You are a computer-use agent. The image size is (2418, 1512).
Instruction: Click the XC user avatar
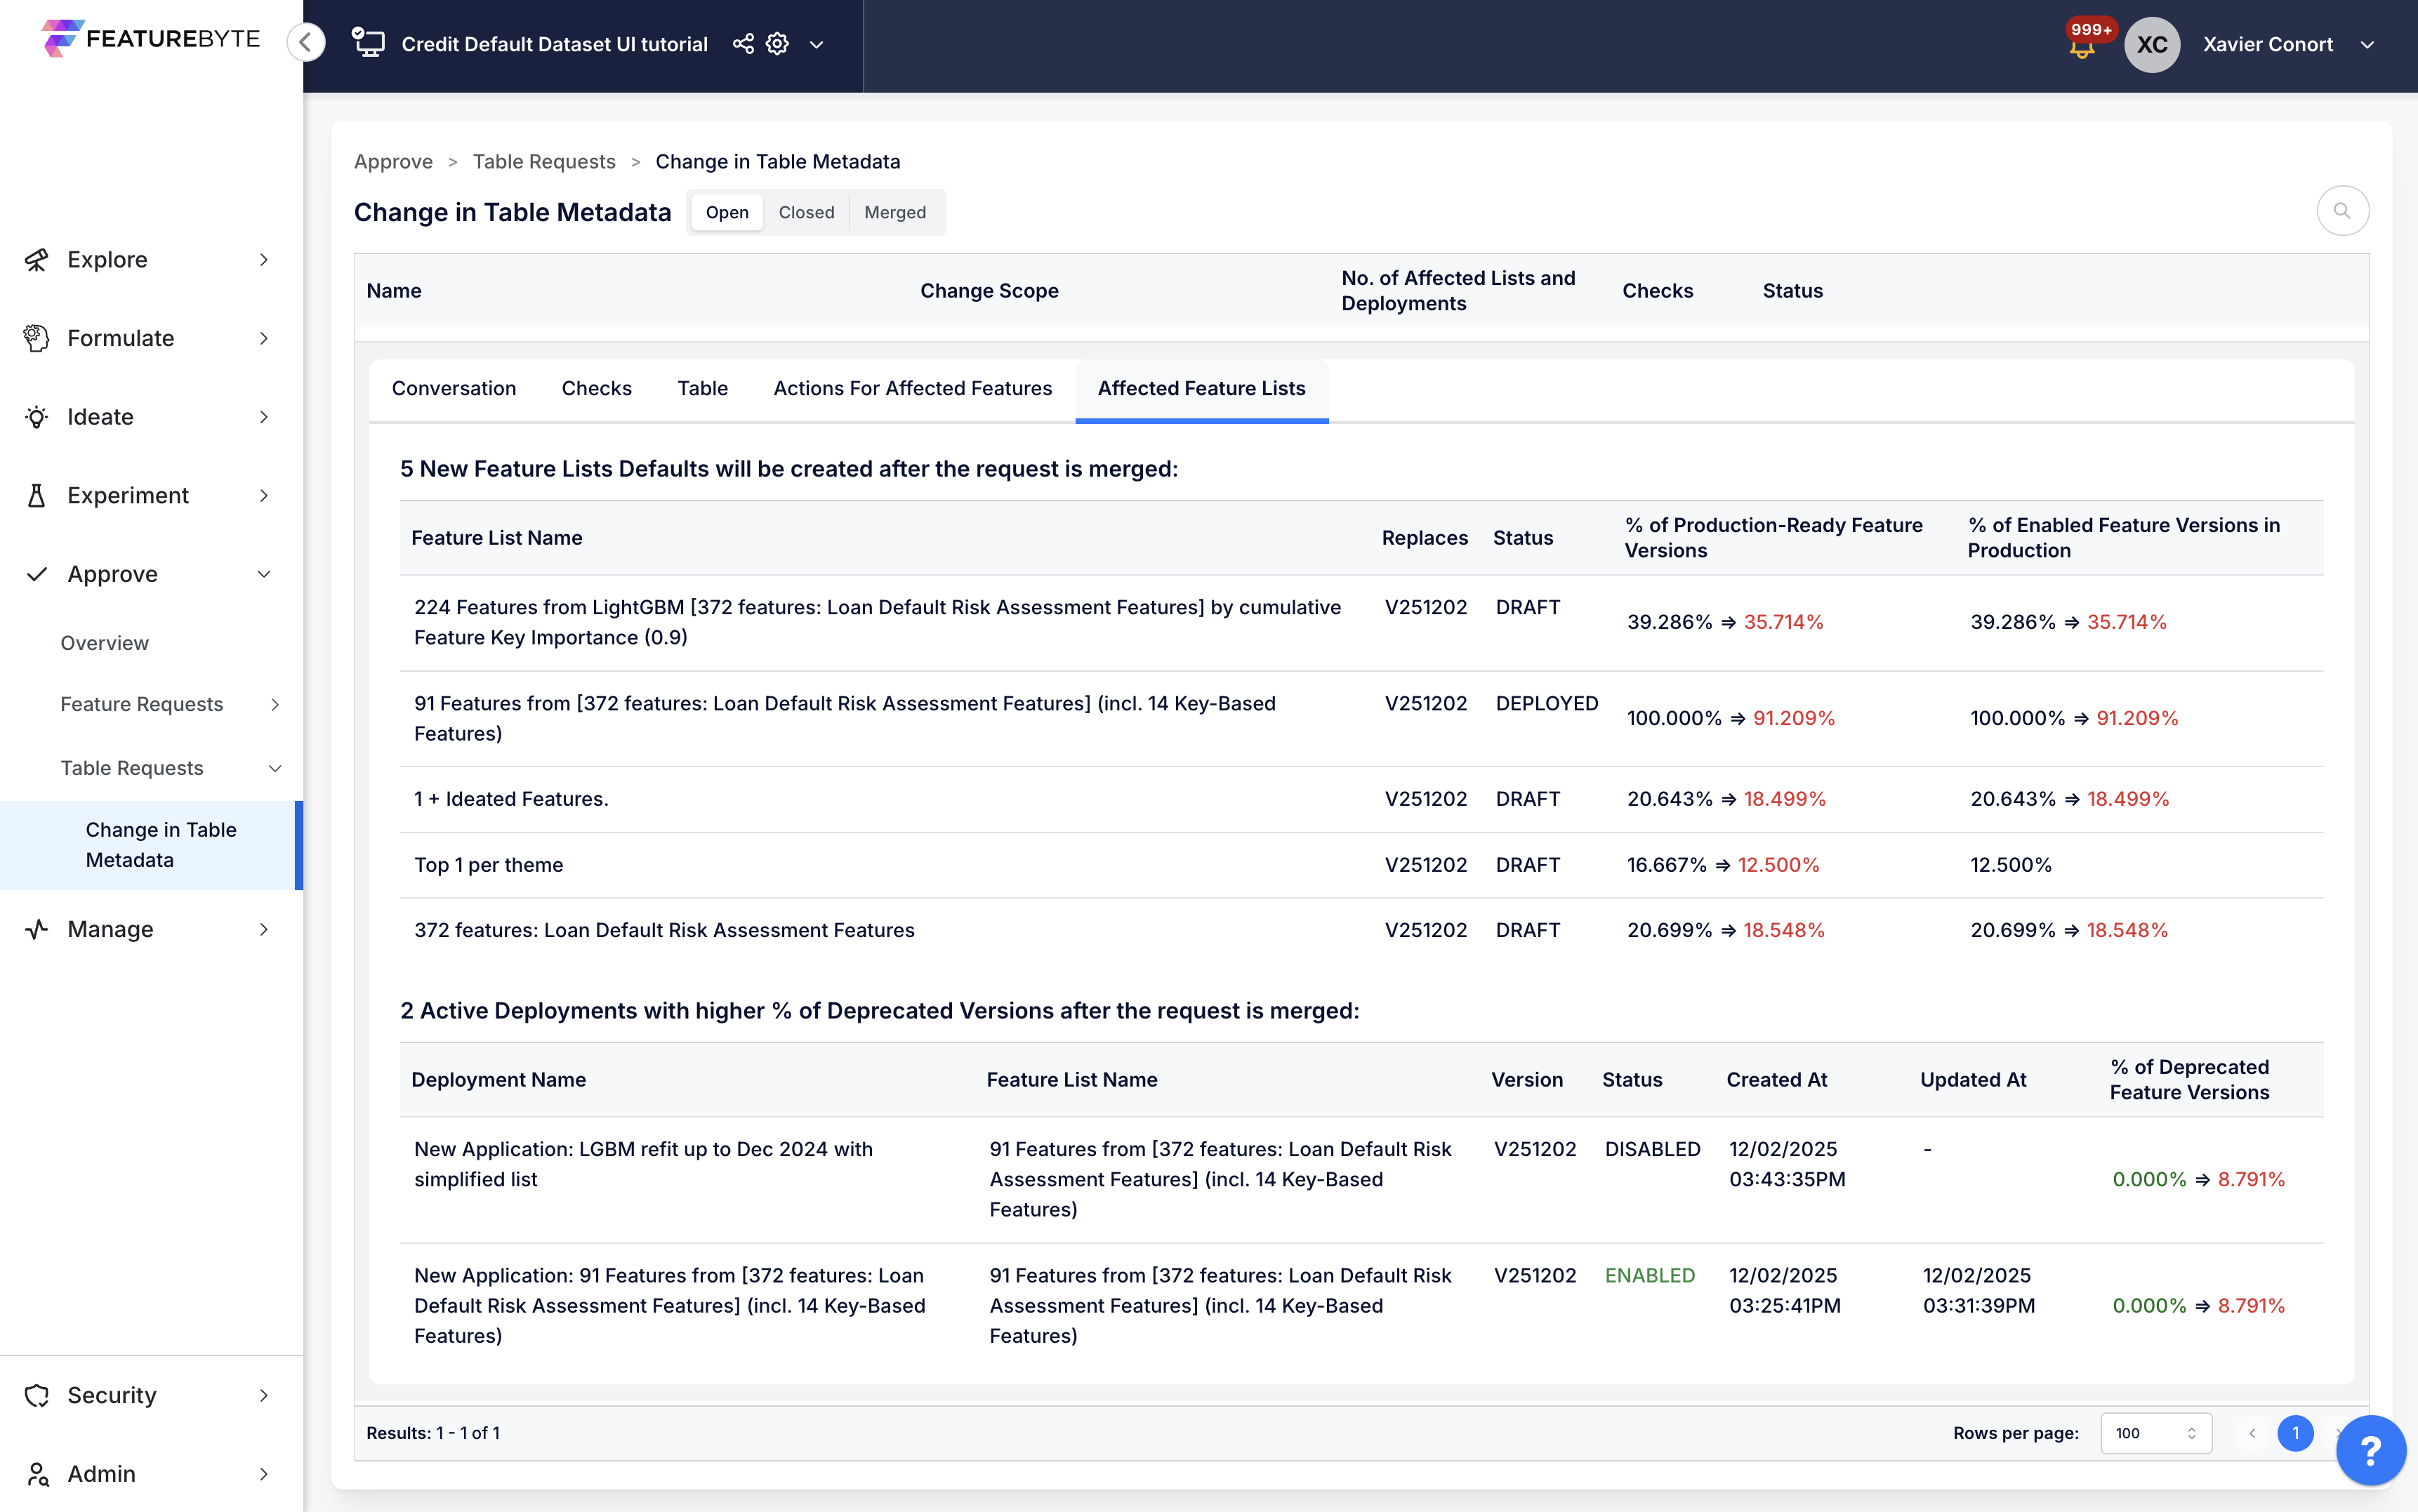[x=2151, y=45]
